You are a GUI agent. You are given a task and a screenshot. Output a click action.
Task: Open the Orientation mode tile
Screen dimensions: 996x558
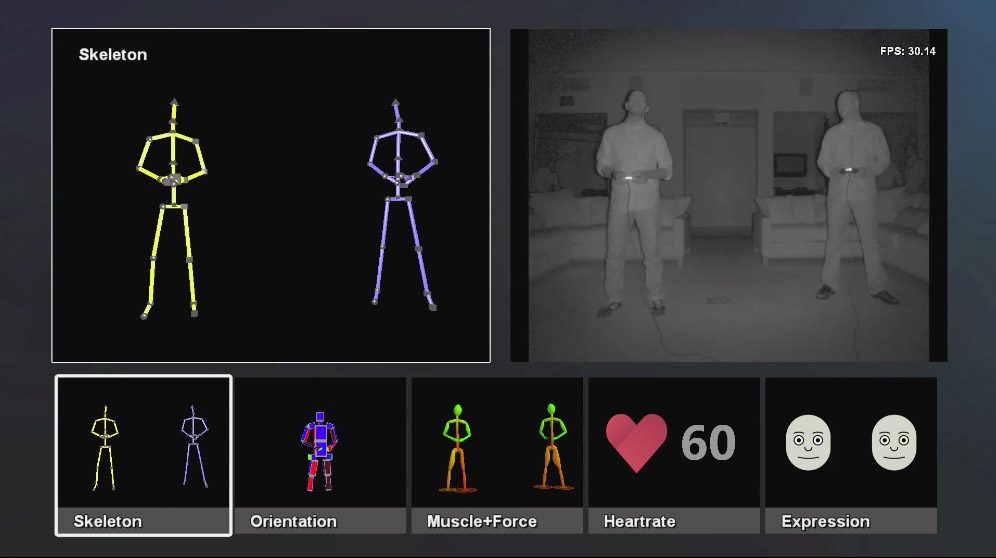point(320,456)
